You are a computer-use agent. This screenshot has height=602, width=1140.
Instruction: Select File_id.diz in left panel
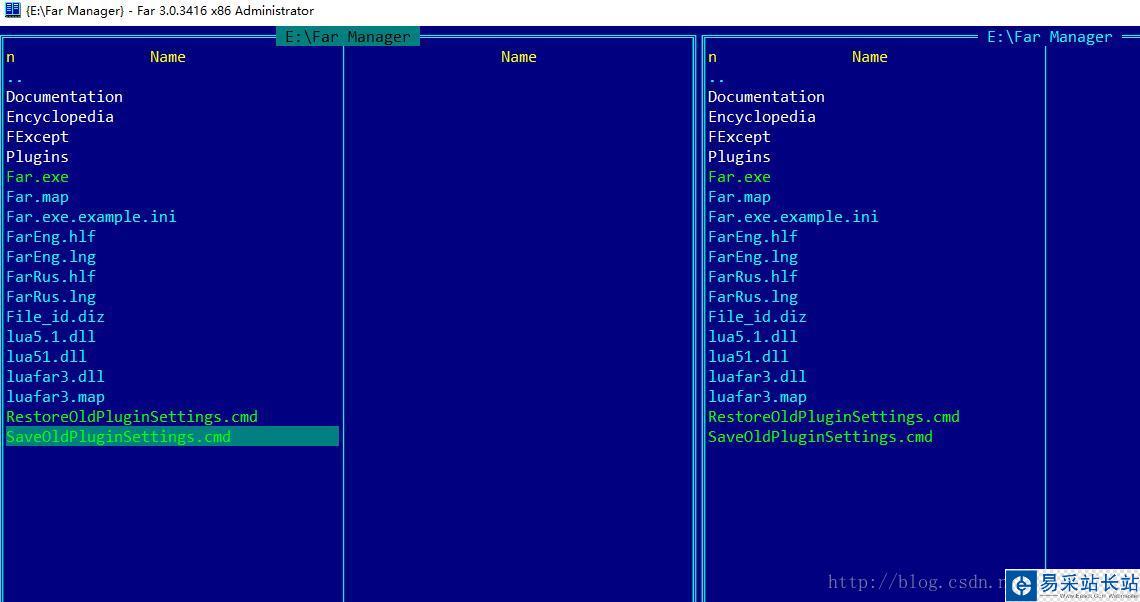(x=55, y=316)
